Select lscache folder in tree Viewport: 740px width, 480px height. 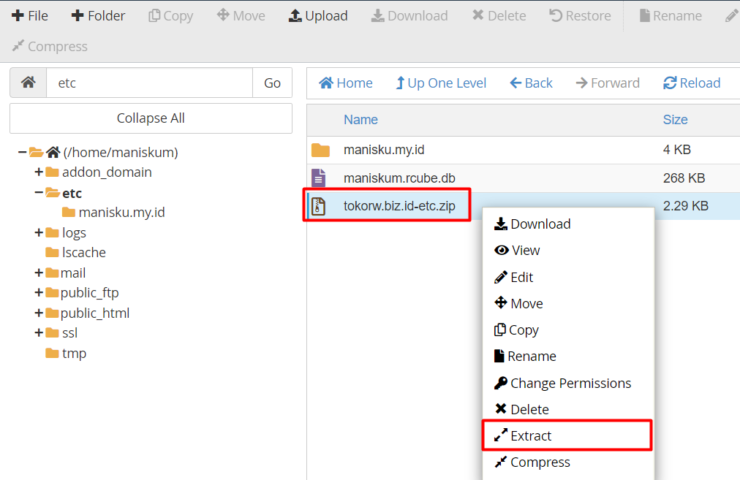tap(84, 253)
